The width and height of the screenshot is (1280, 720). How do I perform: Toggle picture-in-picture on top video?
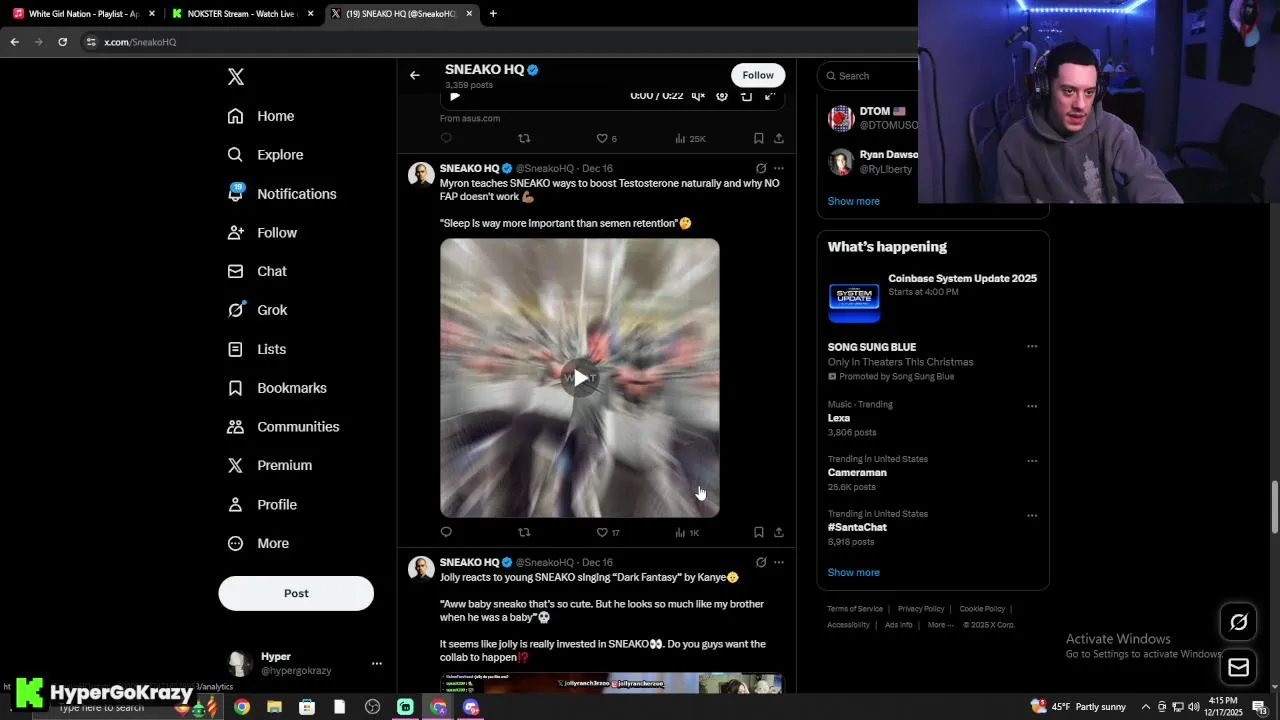point(746,96)
